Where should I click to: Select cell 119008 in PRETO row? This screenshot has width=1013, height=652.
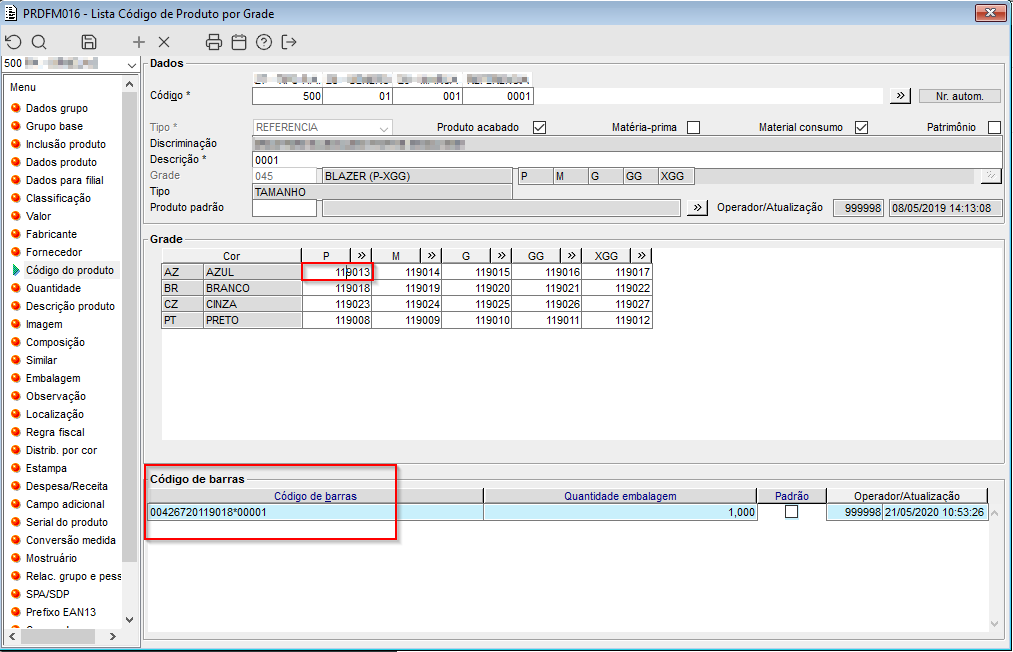point(337,320)
